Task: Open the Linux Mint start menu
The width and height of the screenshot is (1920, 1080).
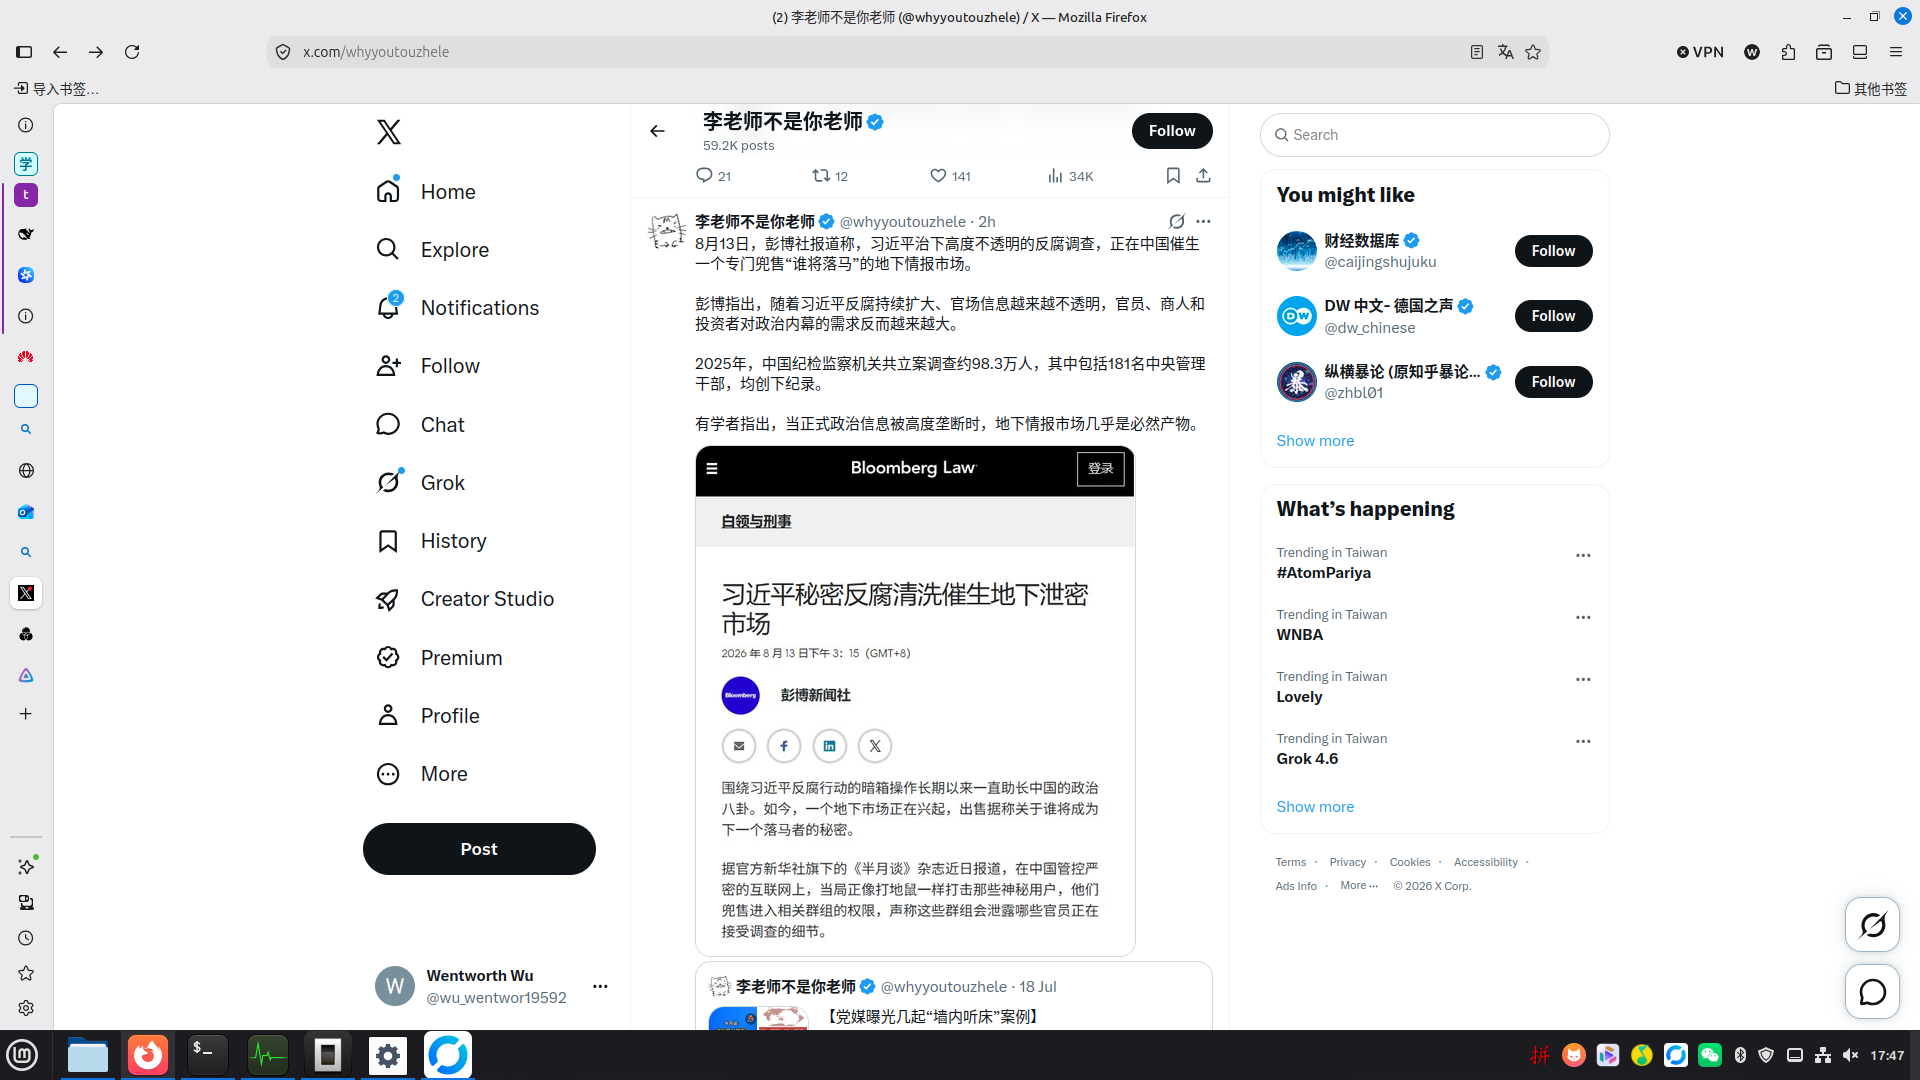Action: pos(22,1055)
